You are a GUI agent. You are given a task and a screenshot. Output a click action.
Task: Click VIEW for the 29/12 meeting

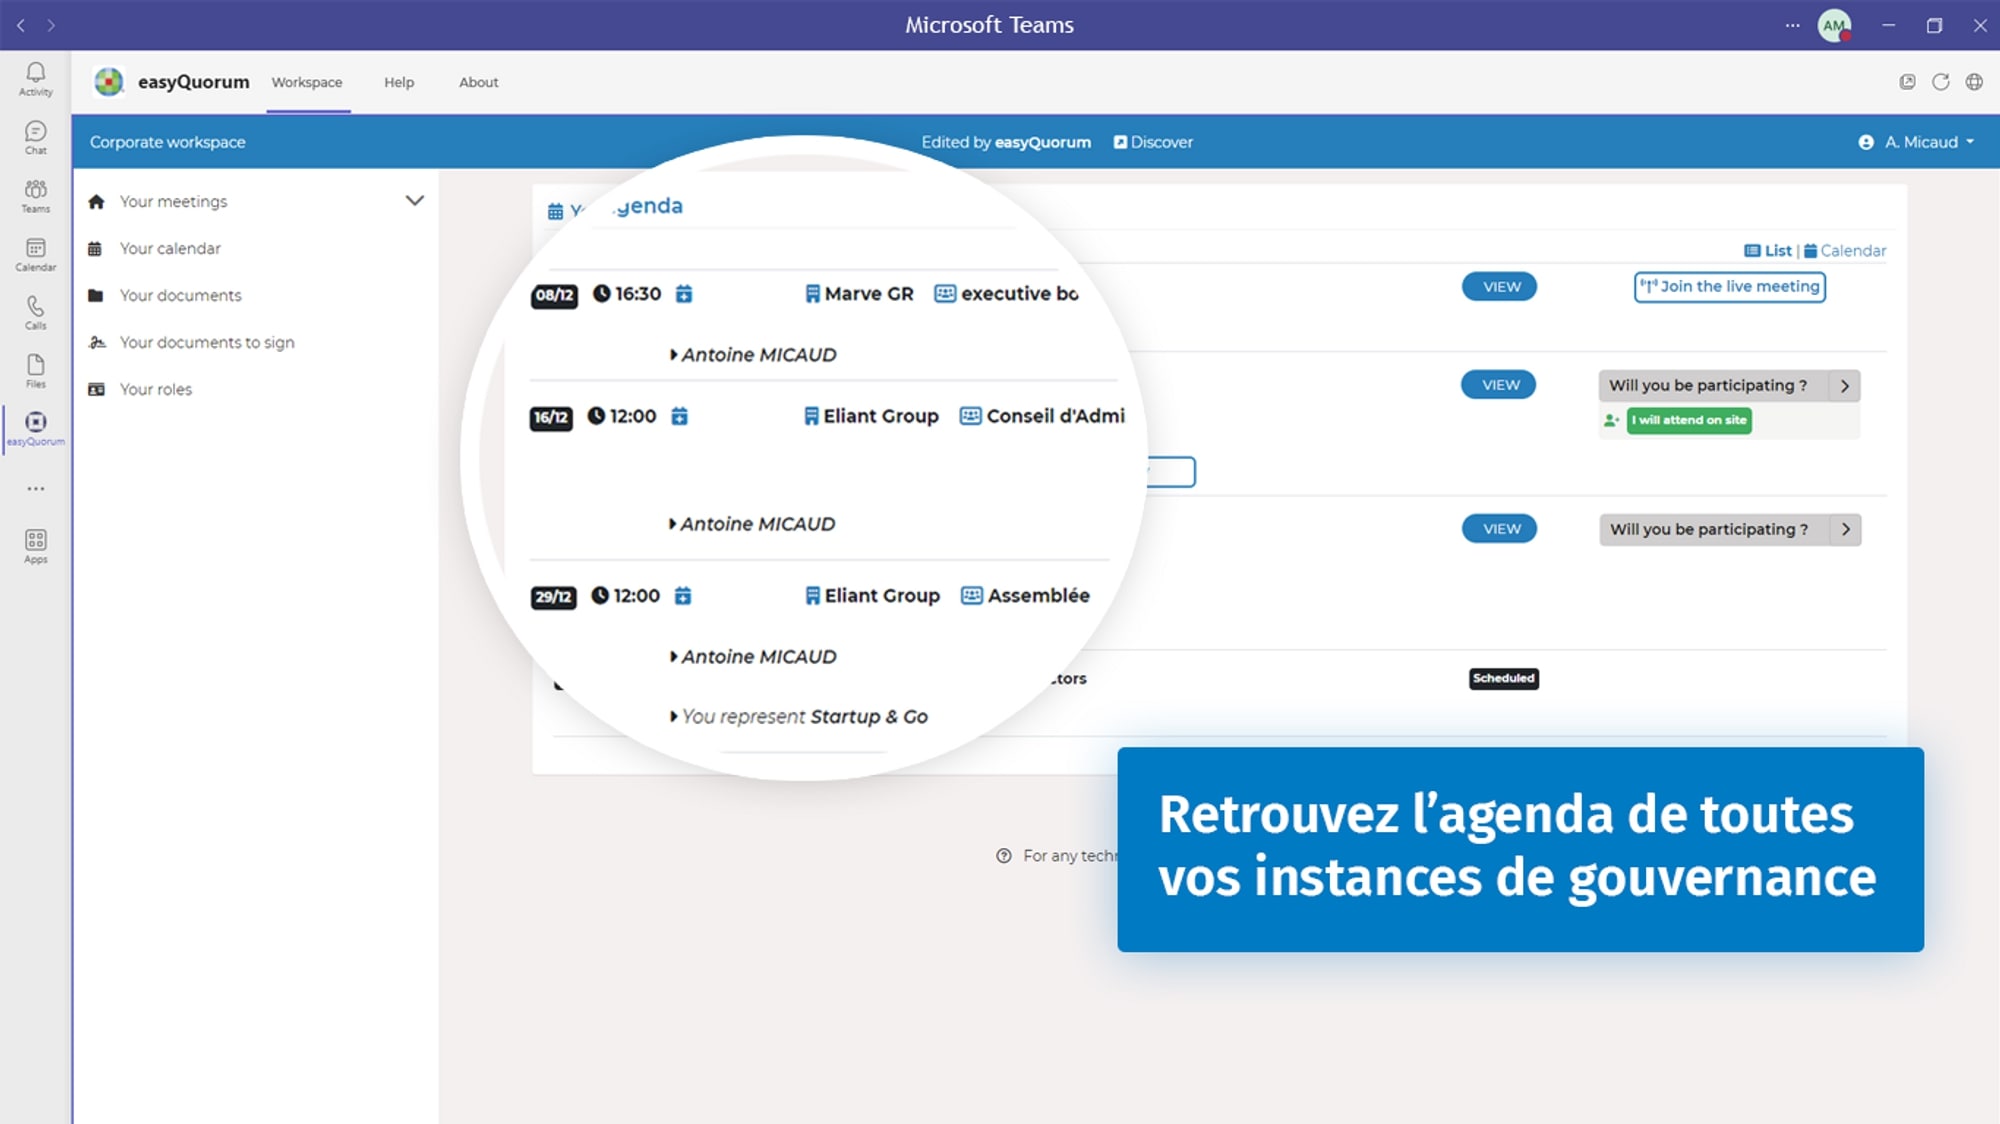click(x=1500, y=529)
